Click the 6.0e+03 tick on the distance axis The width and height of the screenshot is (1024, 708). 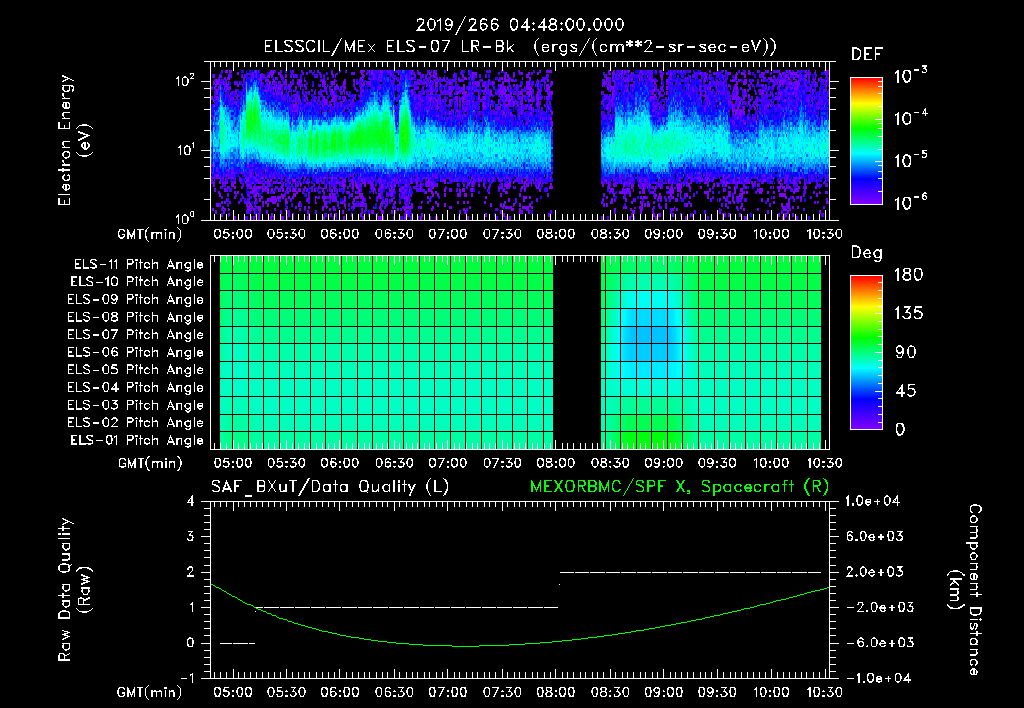874,536
